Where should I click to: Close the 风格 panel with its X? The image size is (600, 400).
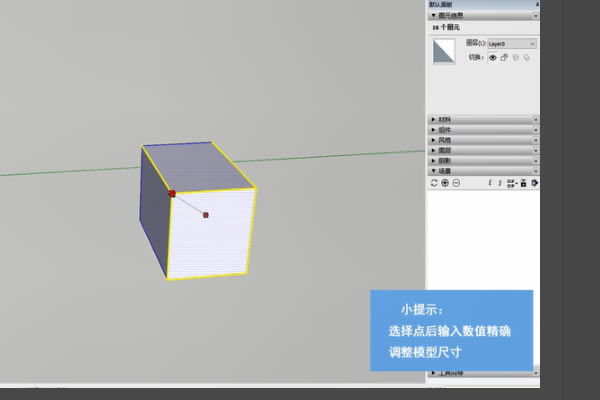pos(536,140)
